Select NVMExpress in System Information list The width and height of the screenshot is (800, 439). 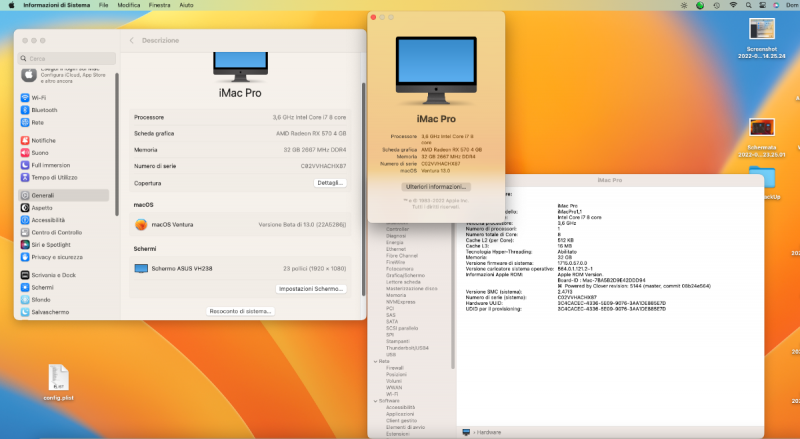[x=401, y=302]
